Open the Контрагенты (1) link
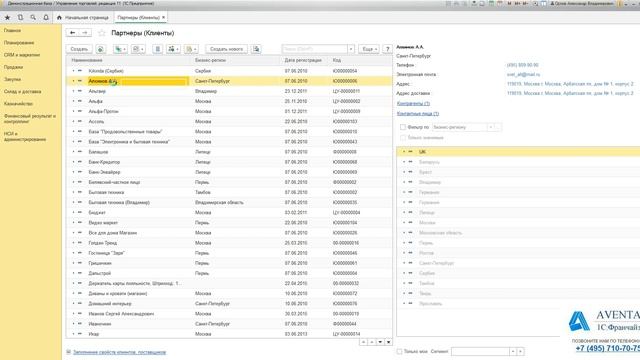This screenshot has height=360, width=640. pos(413,104)
